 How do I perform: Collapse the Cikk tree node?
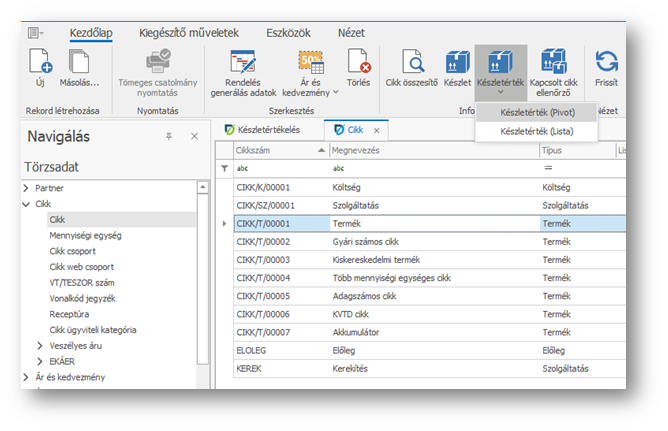click(26, 203)
